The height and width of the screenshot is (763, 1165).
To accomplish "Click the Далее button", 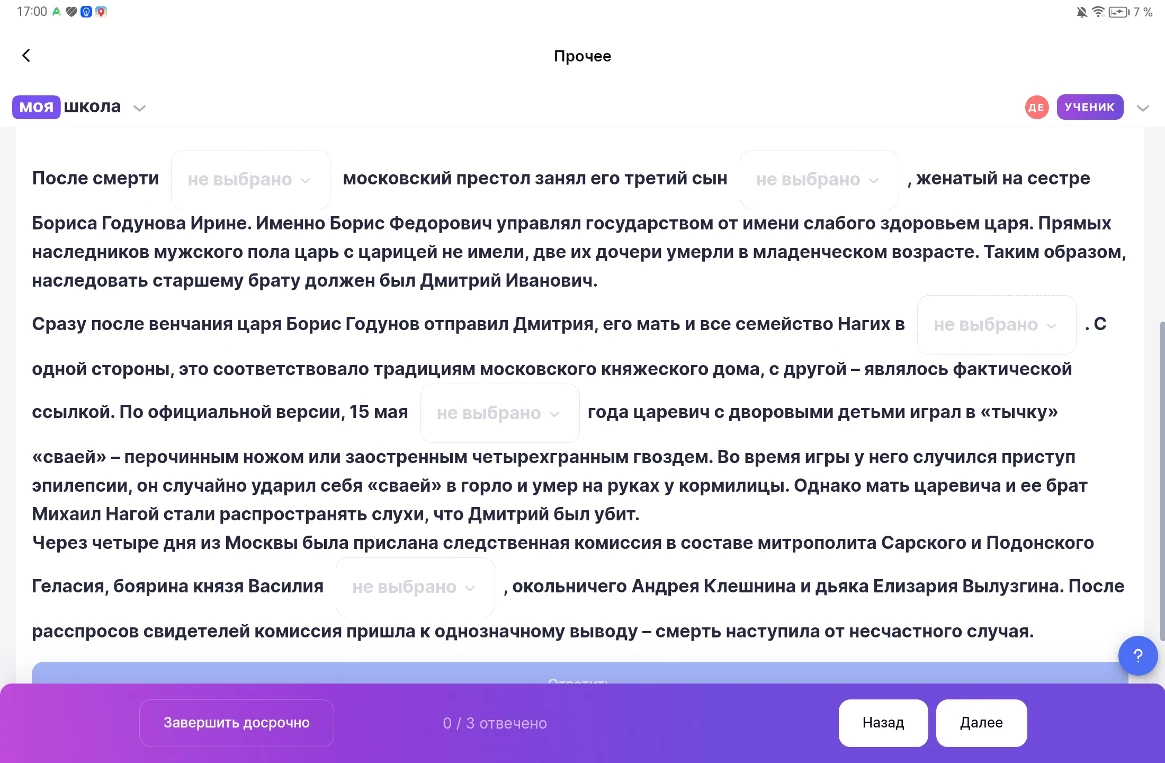I will pyautogui.click(x=981, y=723).
